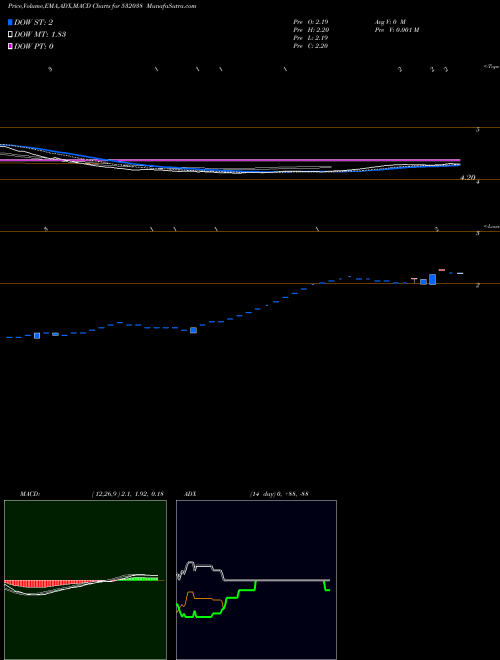
Task: Click the 'Pre H: 2.20' high value
Action: pos(311,29)
